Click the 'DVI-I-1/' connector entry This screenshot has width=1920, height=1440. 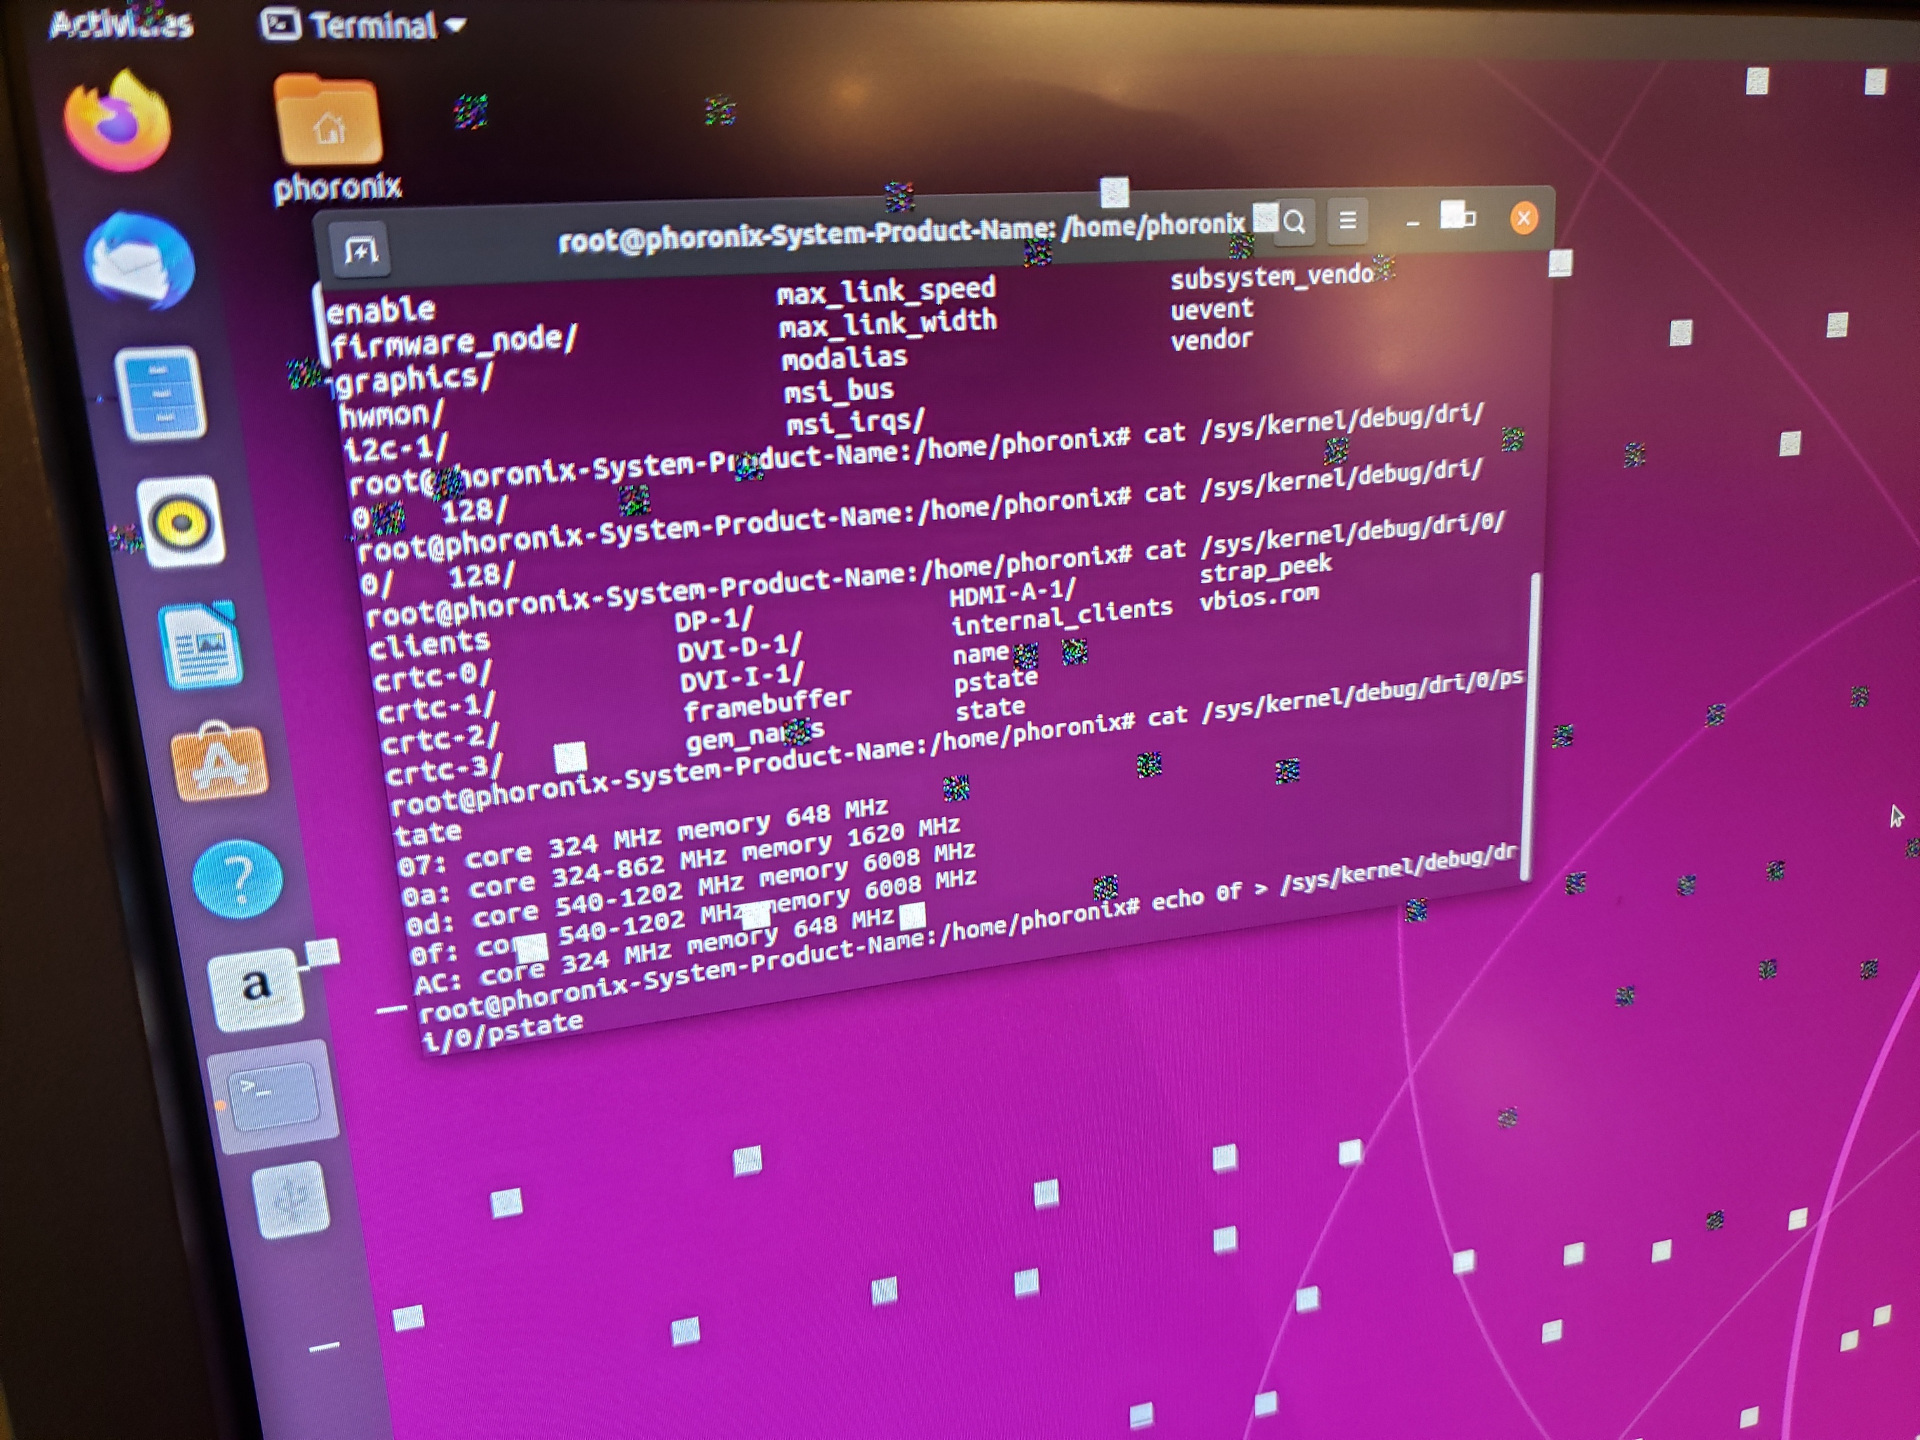pos(742,677)
